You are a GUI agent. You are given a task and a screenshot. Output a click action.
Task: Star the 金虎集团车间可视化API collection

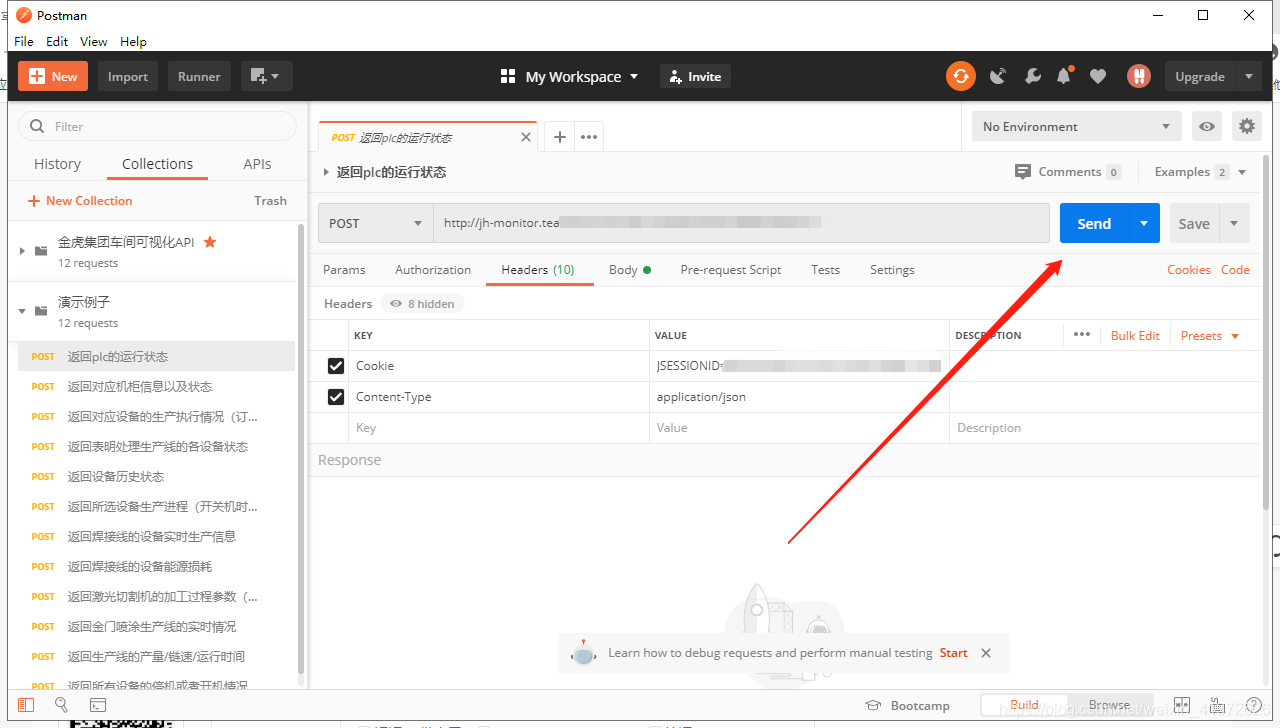[210, 242]
